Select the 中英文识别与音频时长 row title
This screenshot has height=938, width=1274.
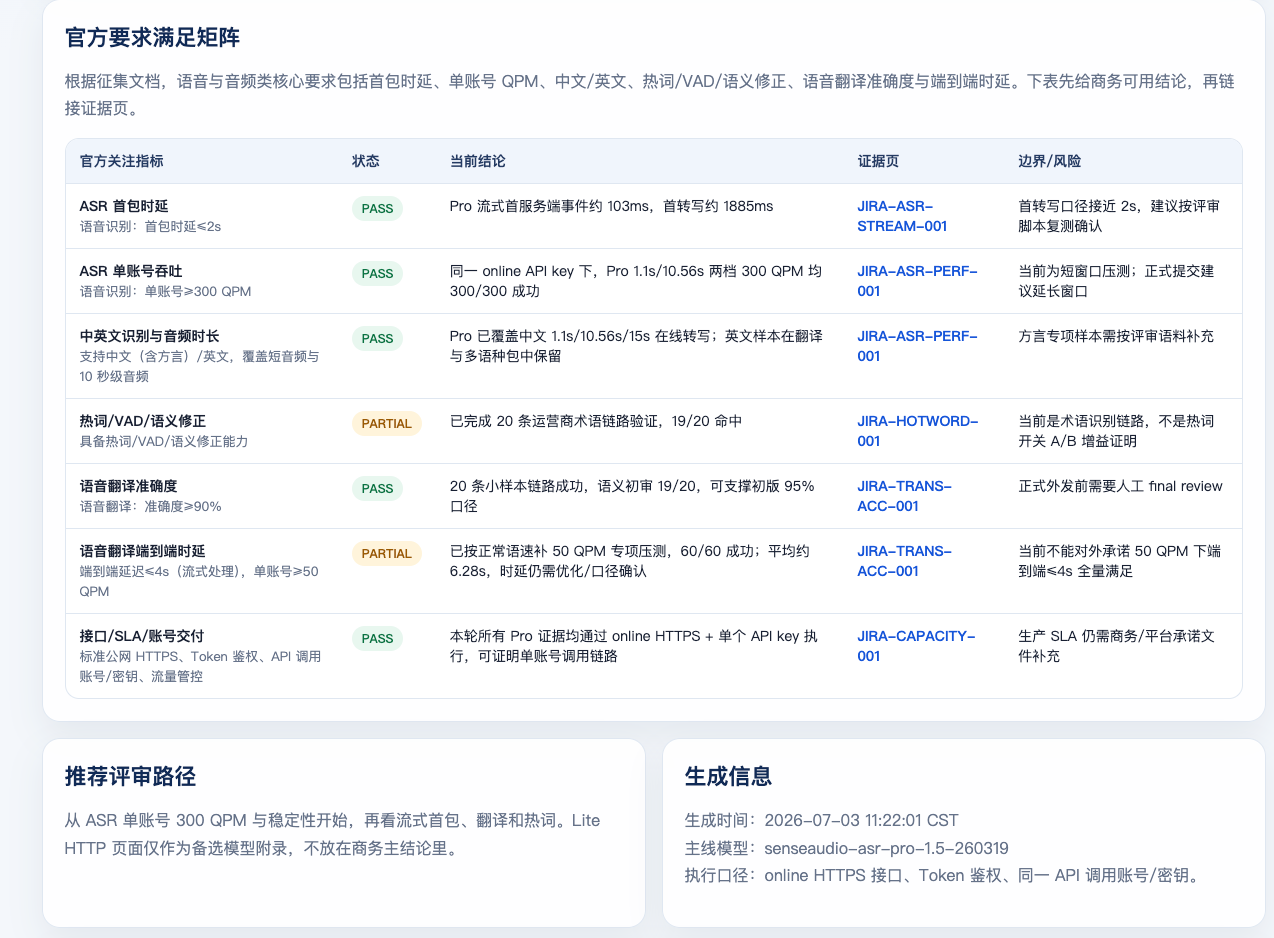pyautogui.click(x=149, y=336)
